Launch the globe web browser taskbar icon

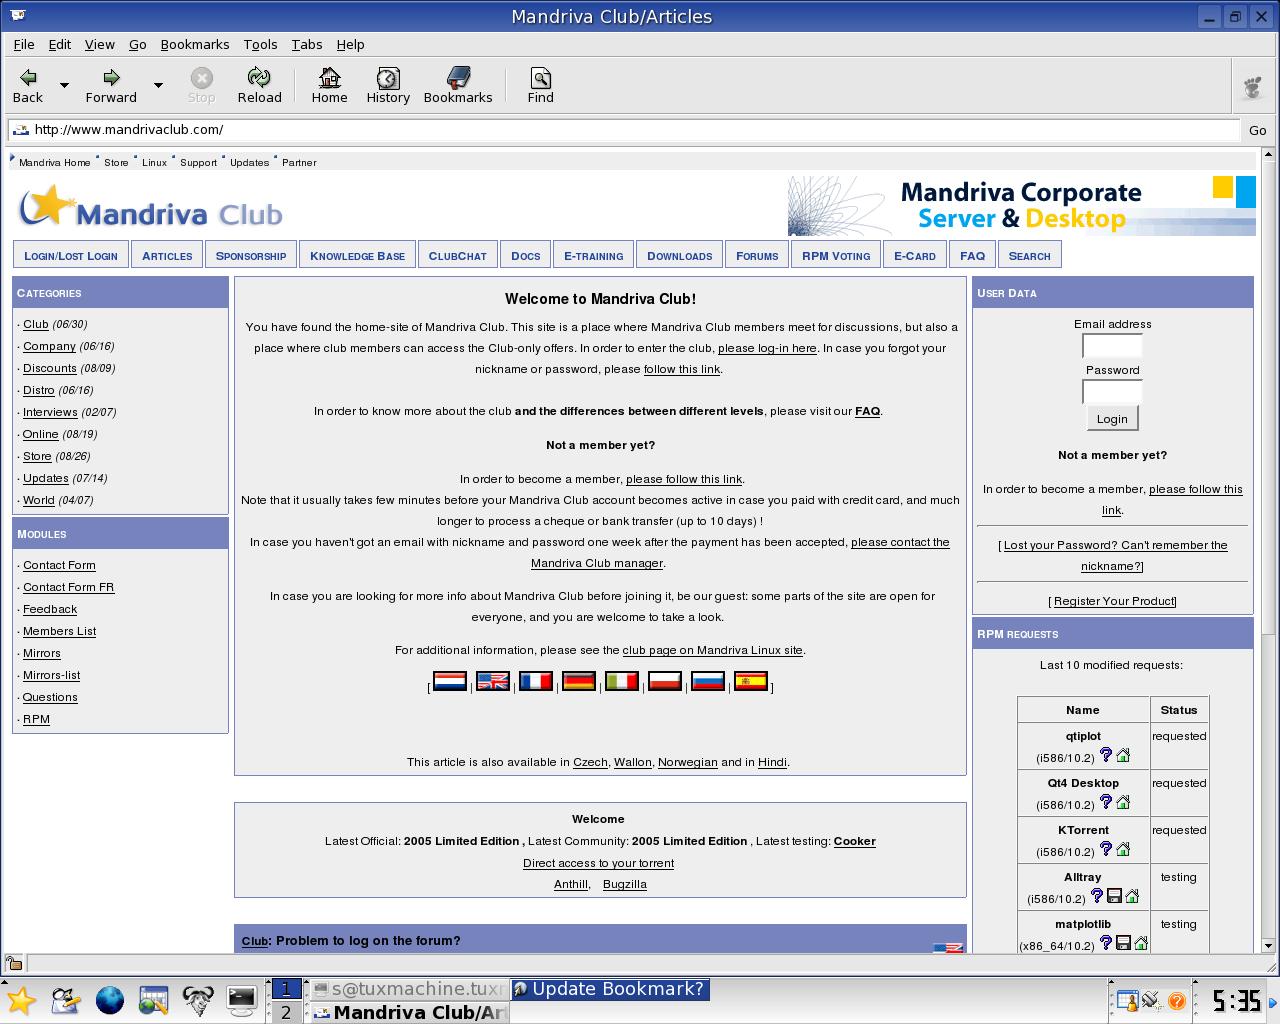(x=109, y=1000)
